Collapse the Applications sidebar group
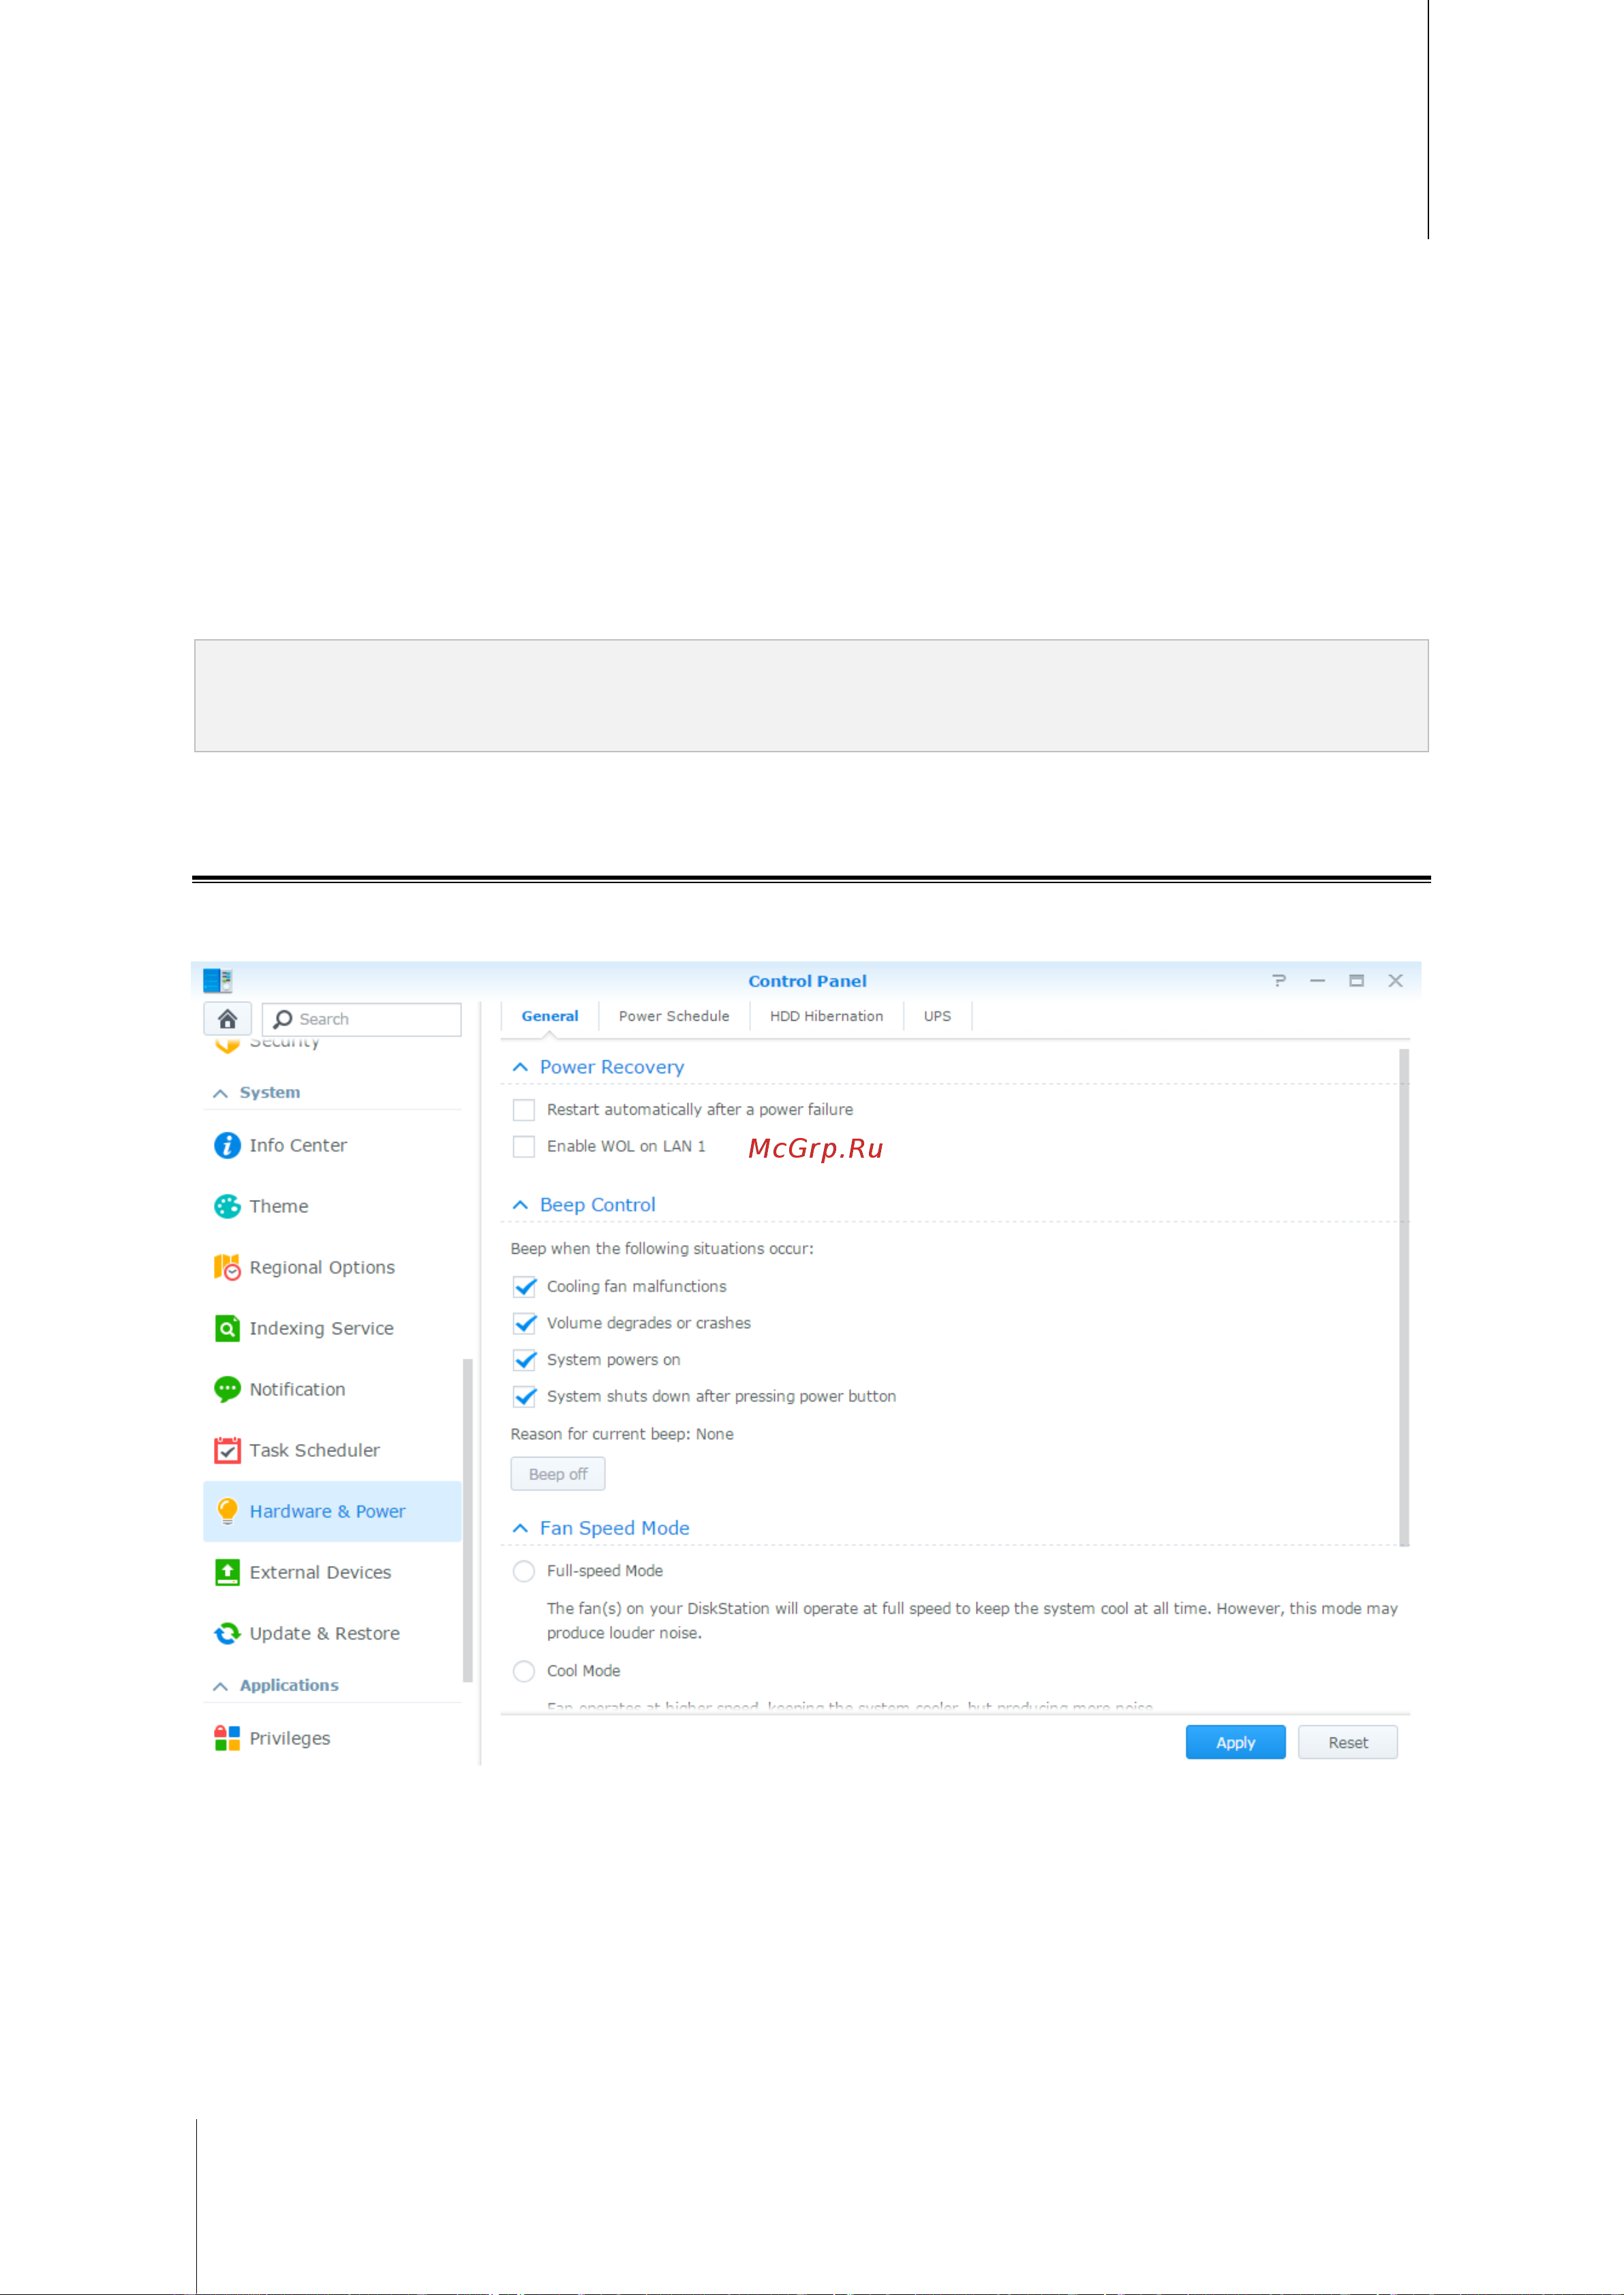The height and width of the screenshot is (2295, 1624). (220, 1686)
